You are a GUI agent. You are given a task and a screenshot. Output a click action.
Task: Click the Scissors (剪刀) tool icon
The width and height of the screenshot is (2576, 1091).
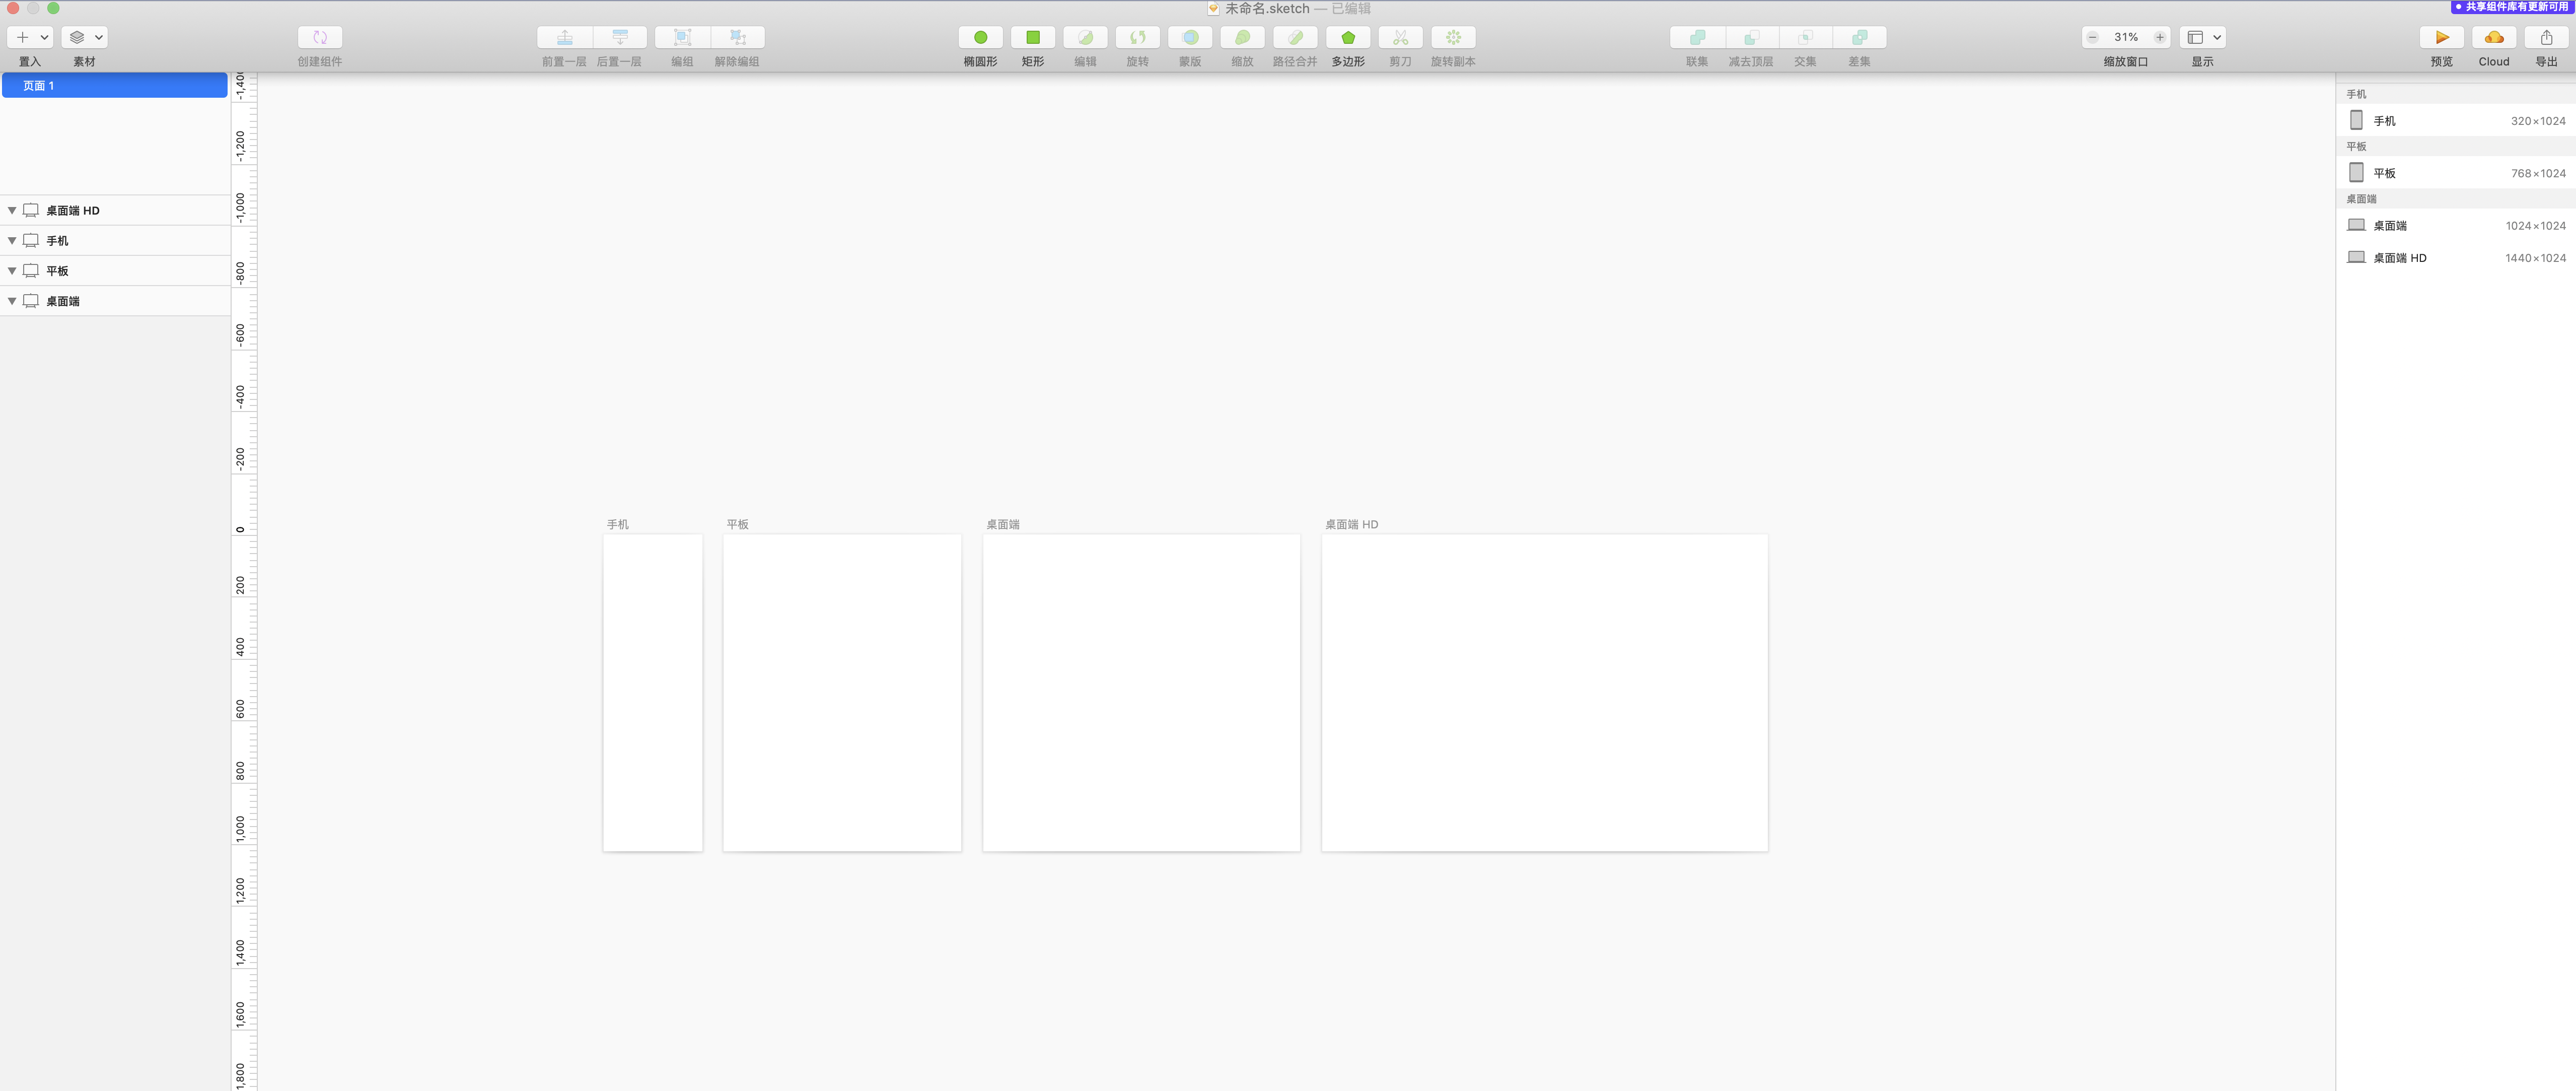point(1399,38)
